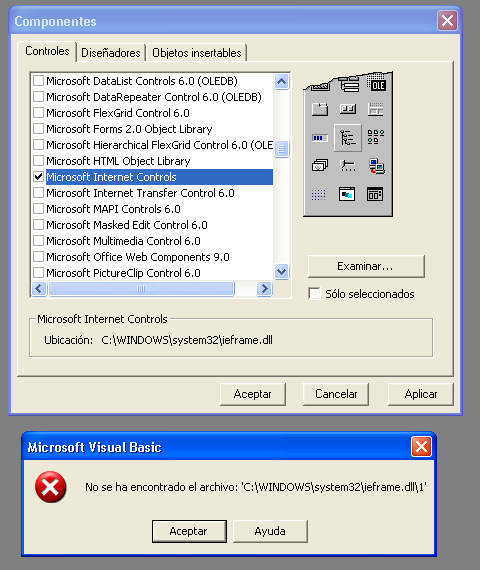Click Aceptar in the Microsoft Visual Basic error
This screenshot has width=480, height=570.
coord(189,531)
